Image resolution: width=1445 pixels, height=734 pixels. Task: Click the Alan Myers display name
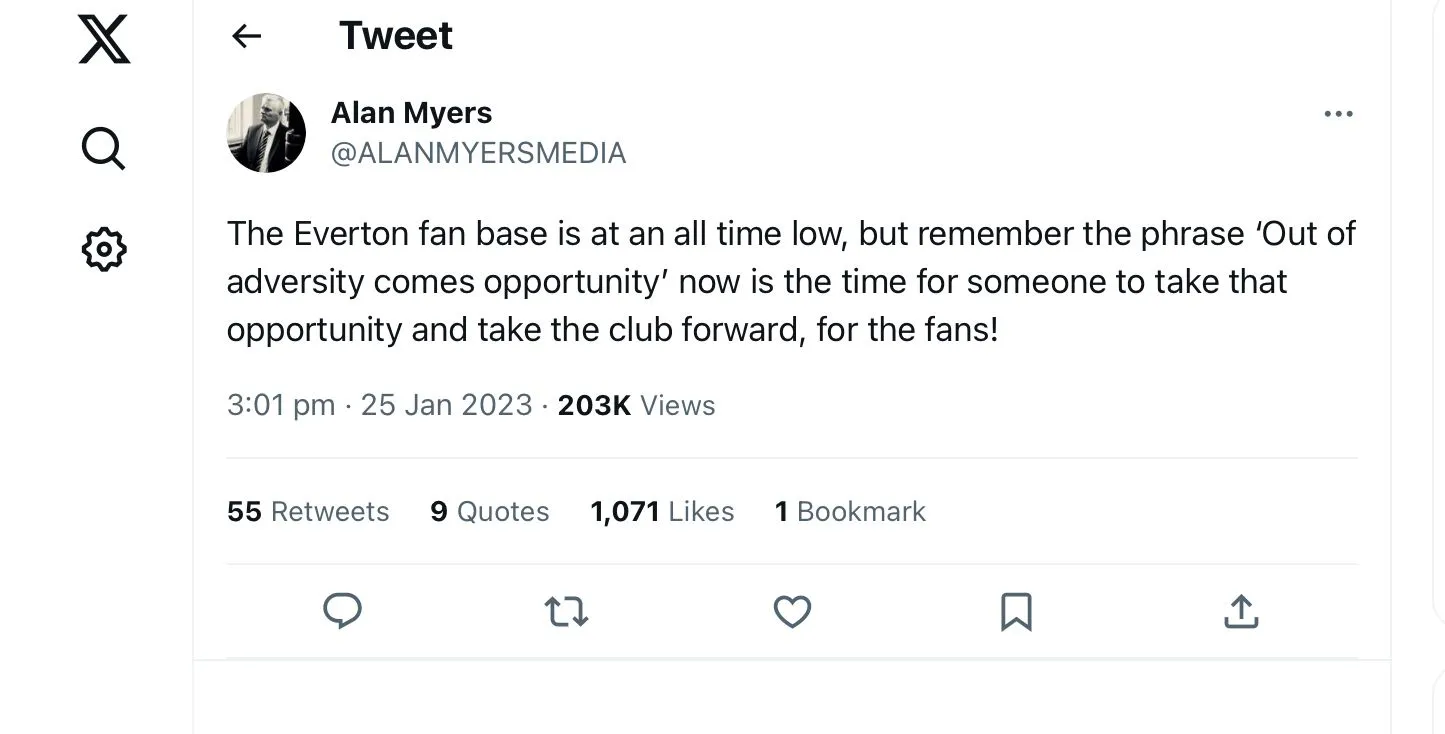click(411, 113)
